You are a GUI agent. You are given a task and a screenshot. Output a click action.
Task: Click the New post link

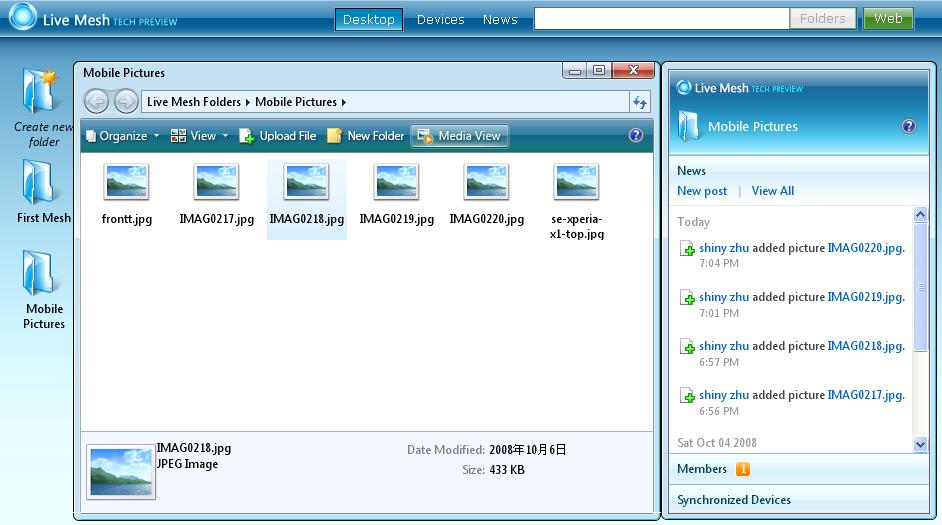tap(702, 191)
